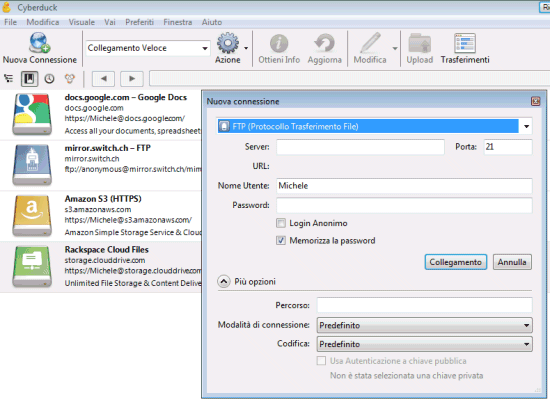Select bookmark title mirror.switch.ch – FTP

click(x=108, y=148)
